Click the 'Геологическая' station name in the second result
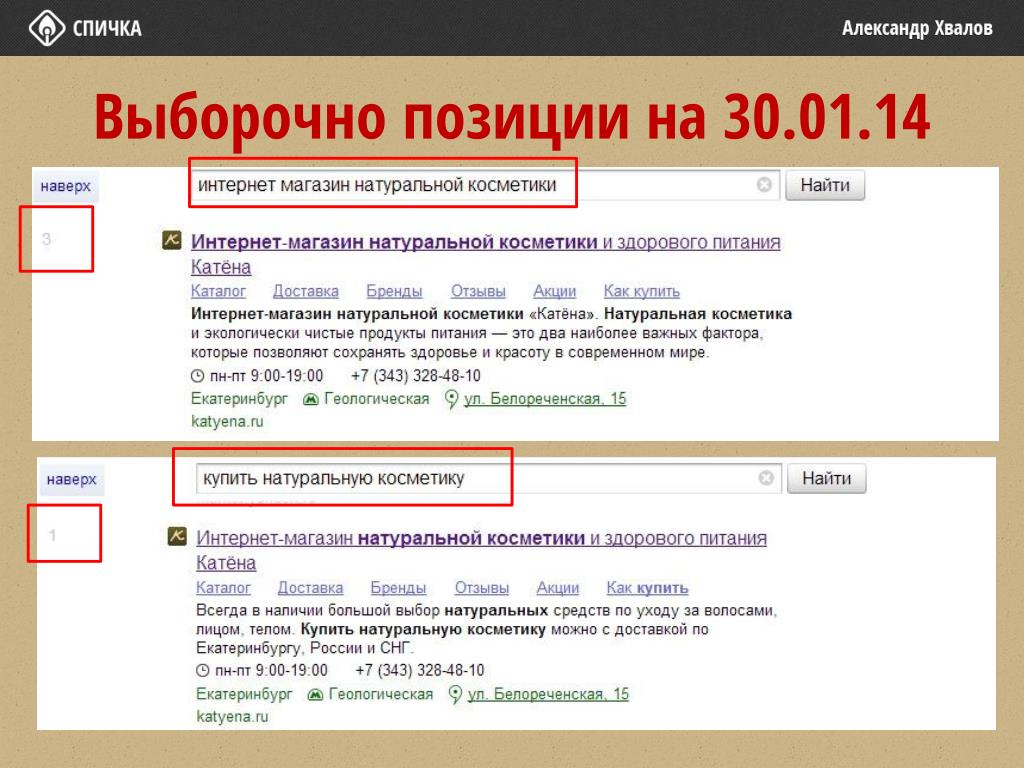1024x768 pixels. click(x=381, y=694)
